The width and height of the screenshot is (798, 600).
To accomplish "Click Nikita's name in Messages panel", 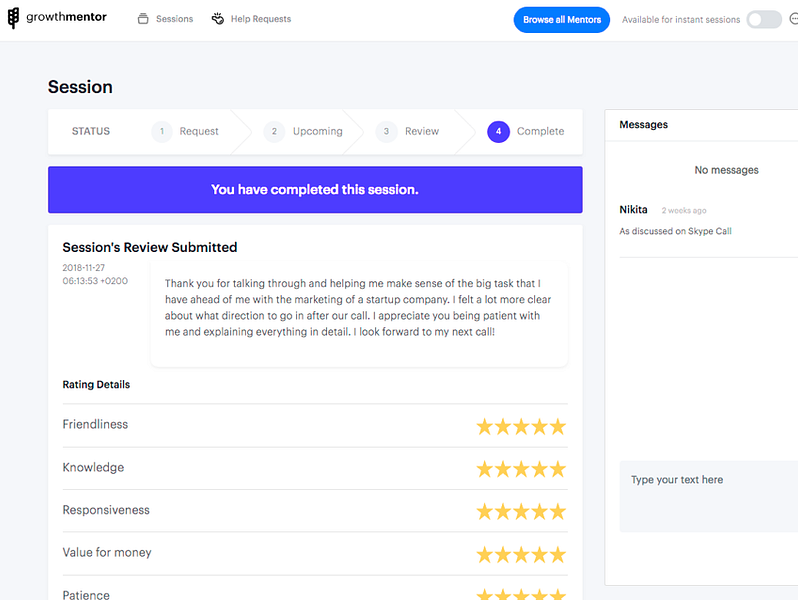I will click(633, 210).
